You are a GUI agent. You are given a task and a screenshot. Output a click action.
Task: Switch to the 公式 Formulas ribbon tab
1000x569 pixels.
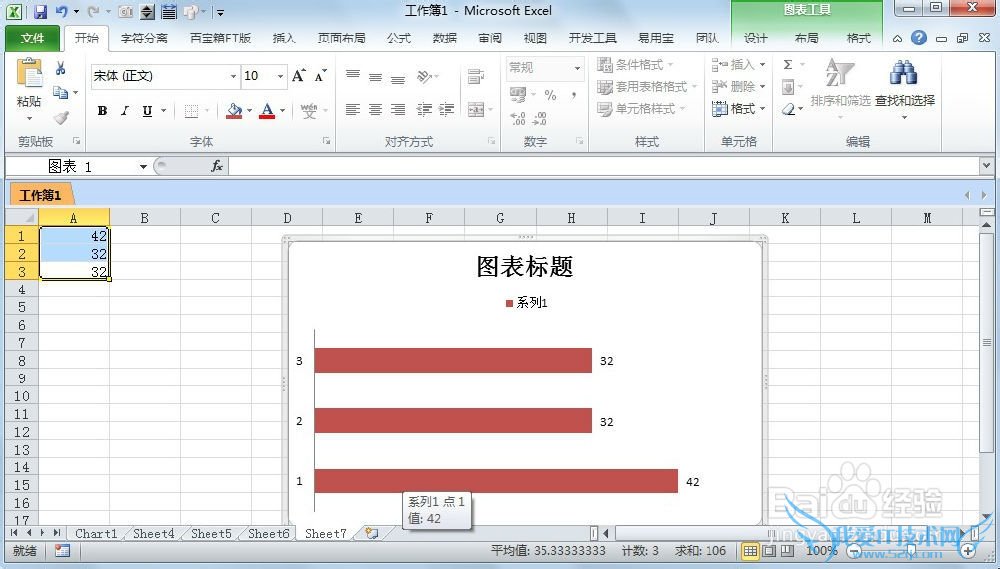click(x=399, y=38)
